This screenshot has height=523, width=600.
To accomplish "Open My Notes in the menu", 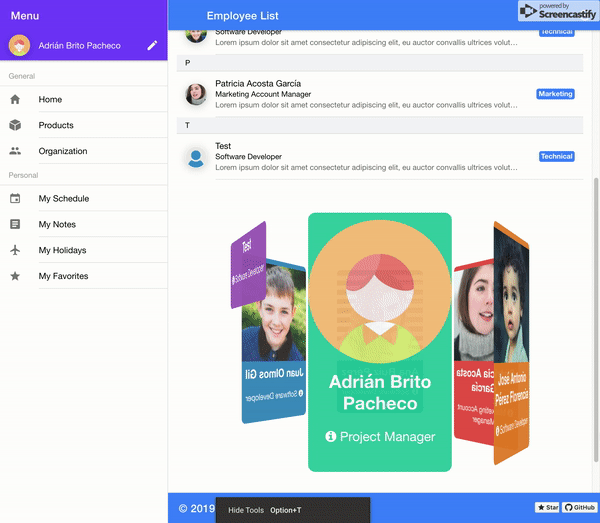I will [x=84, y=224].
